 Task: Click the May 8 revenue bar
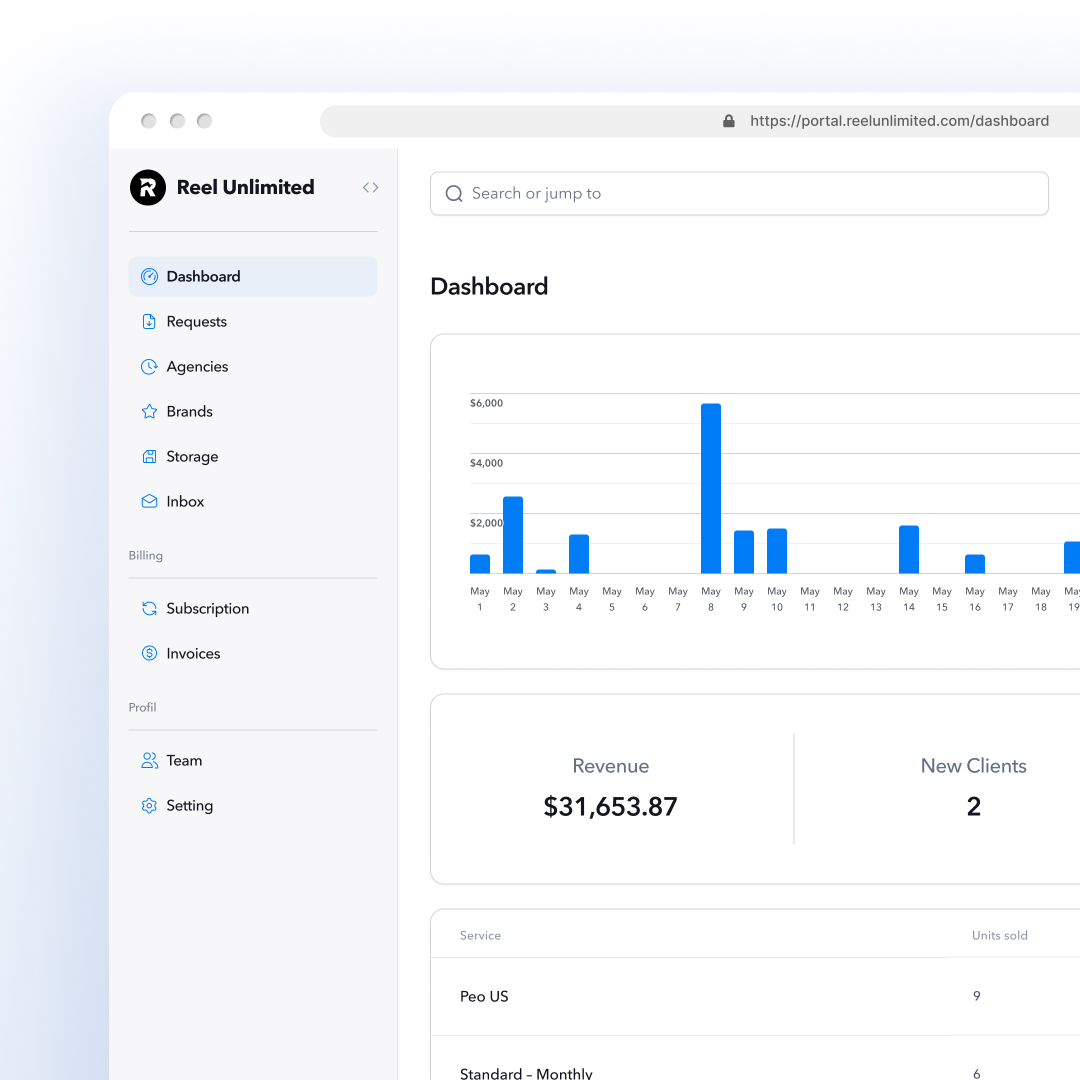711,488
